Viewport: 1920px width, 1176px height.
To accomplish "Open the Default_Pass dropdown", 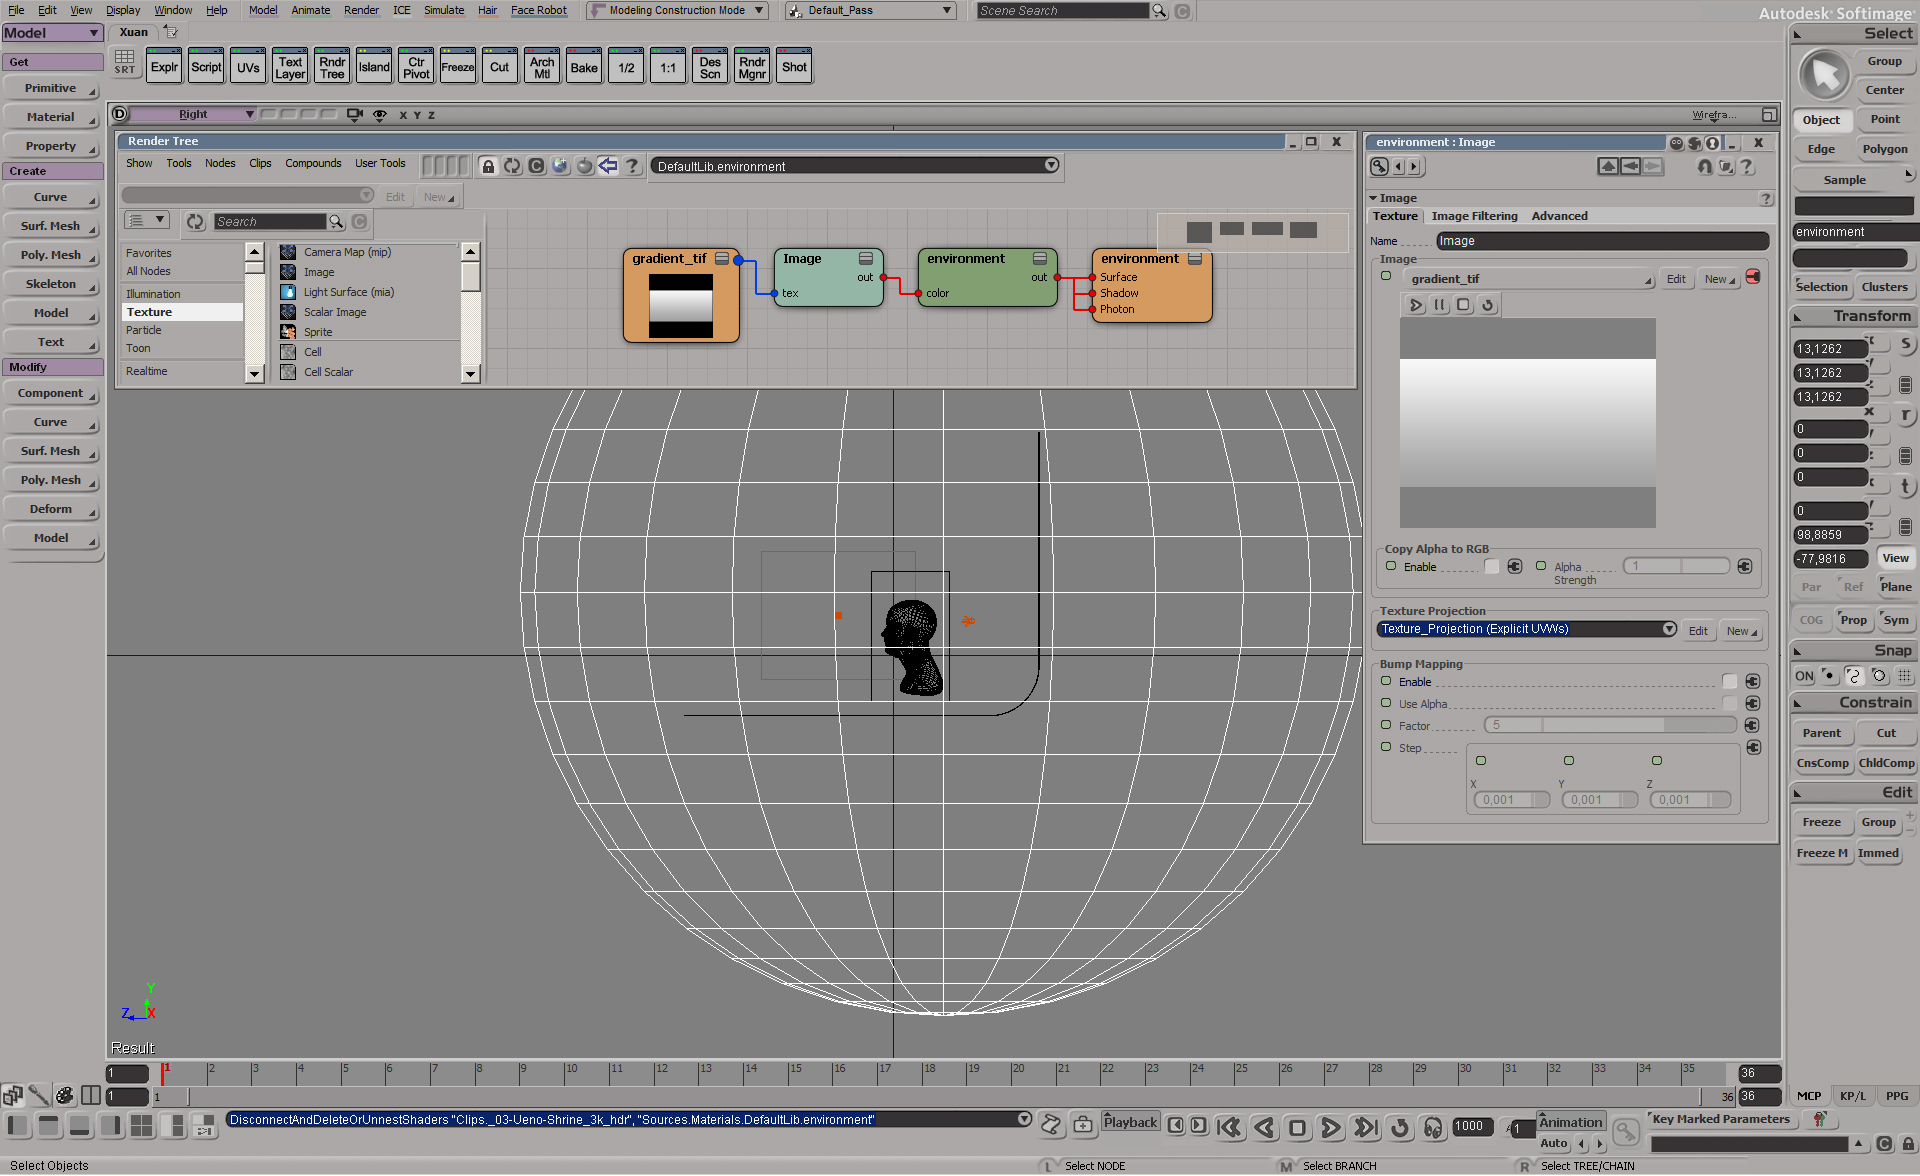I will (869, 10).
